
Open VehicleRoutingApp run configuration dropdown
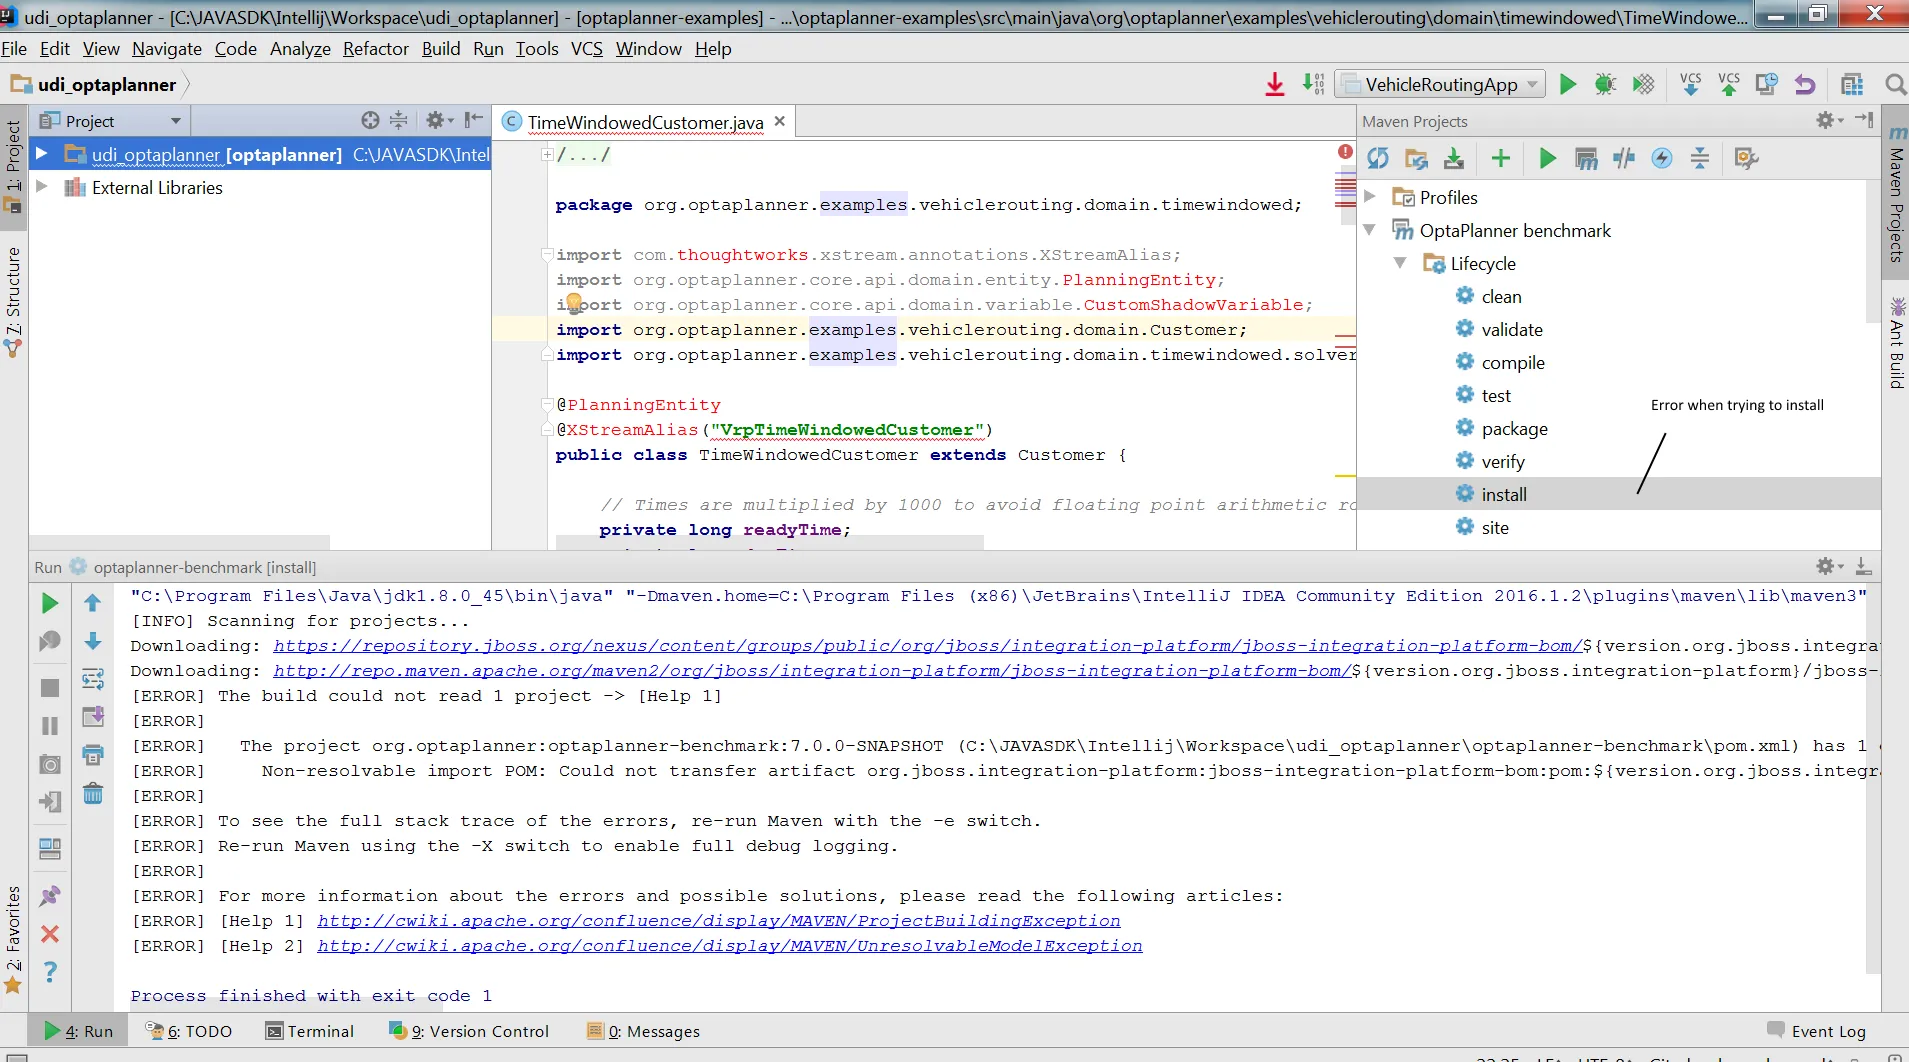click(1532, 85)
